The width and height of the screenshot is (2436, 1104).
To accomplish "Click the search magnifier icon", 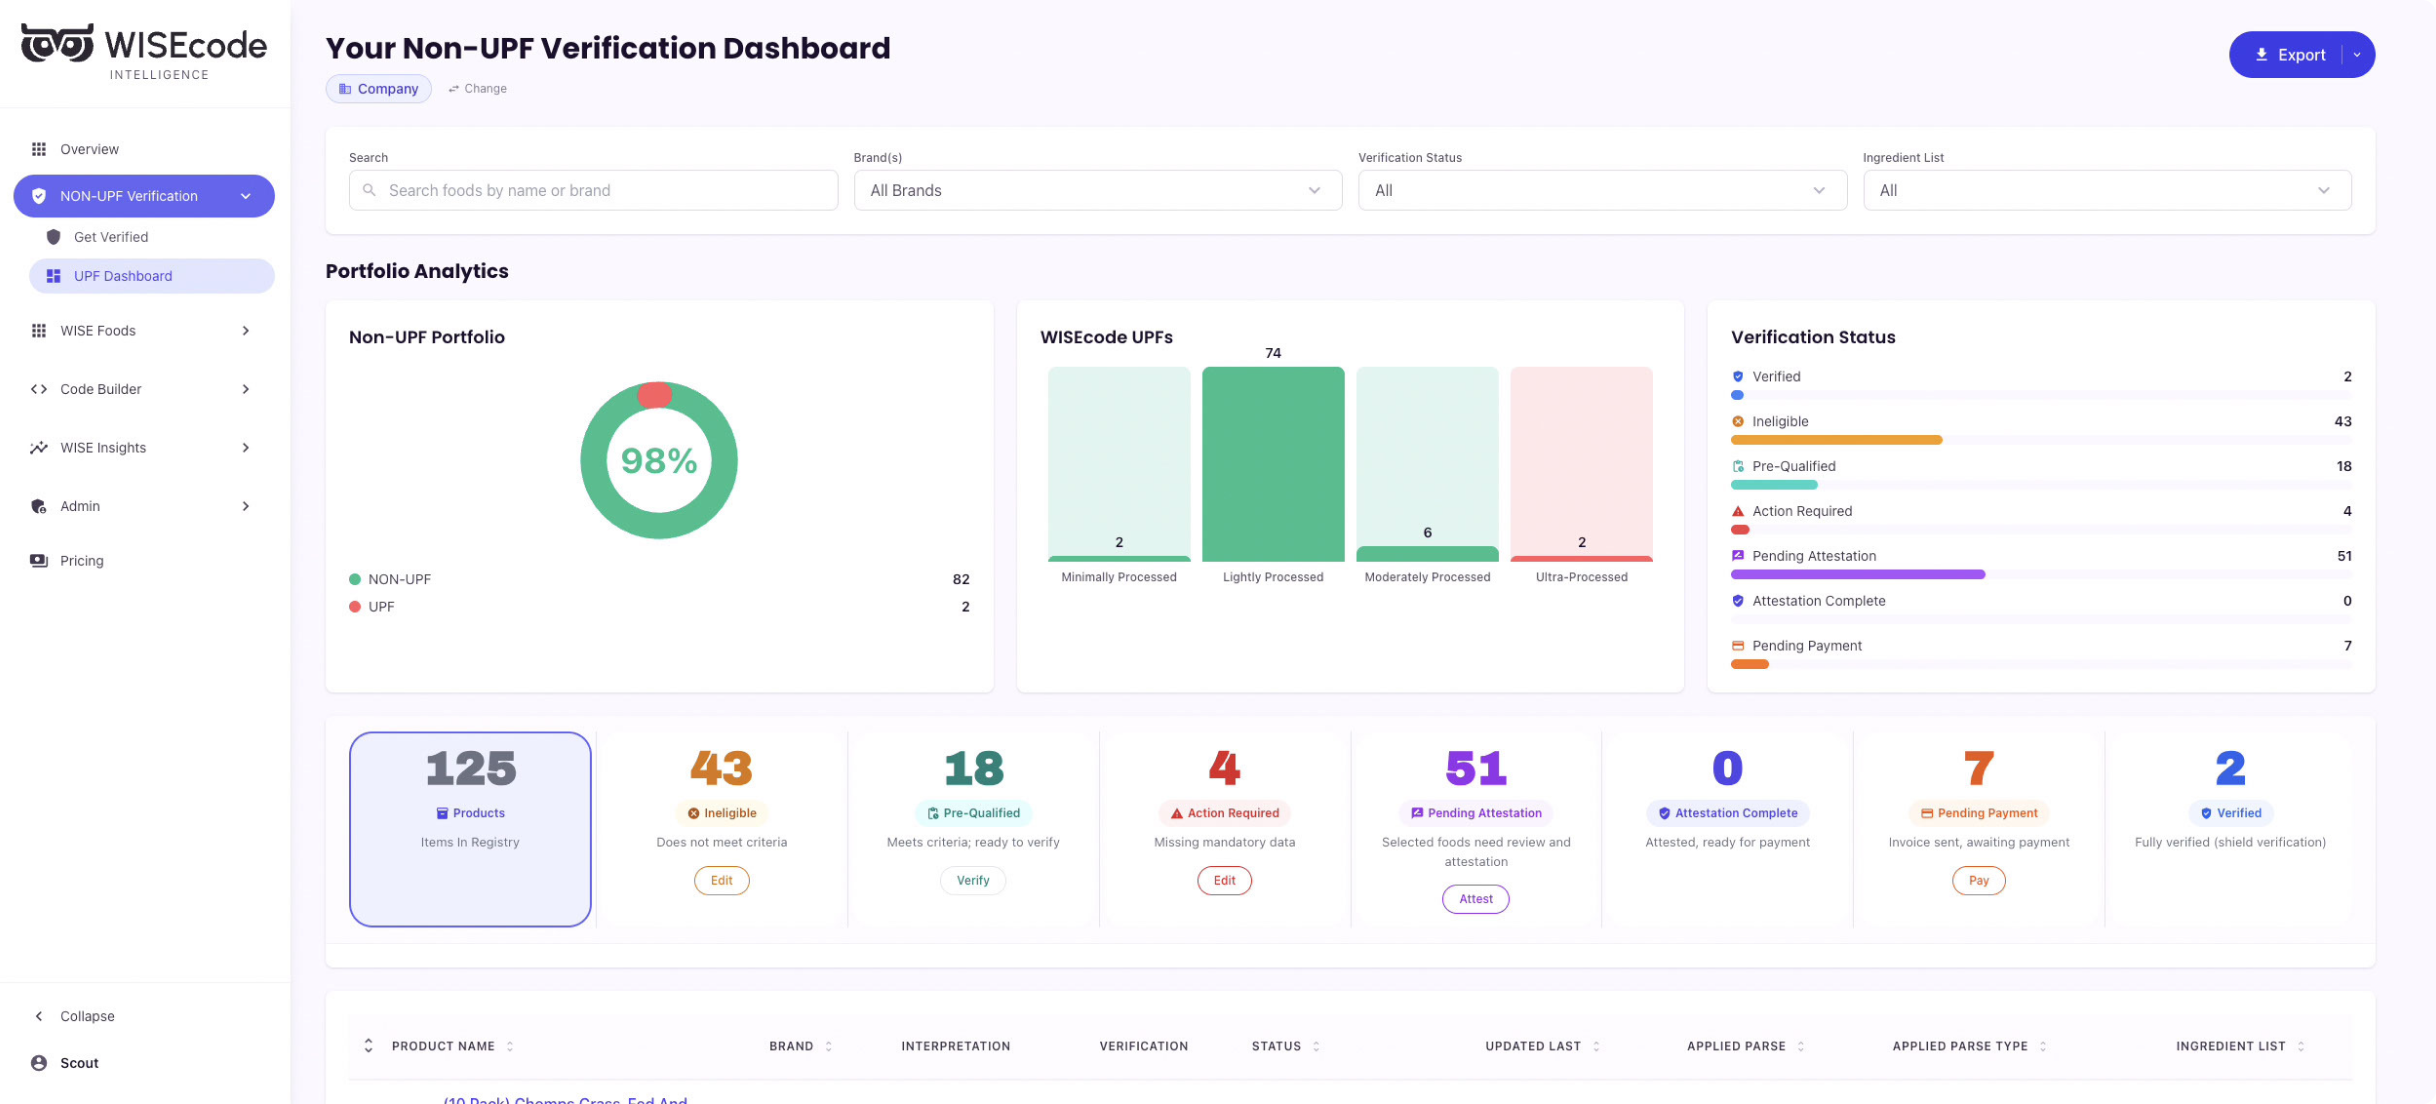I will (370, 190).
